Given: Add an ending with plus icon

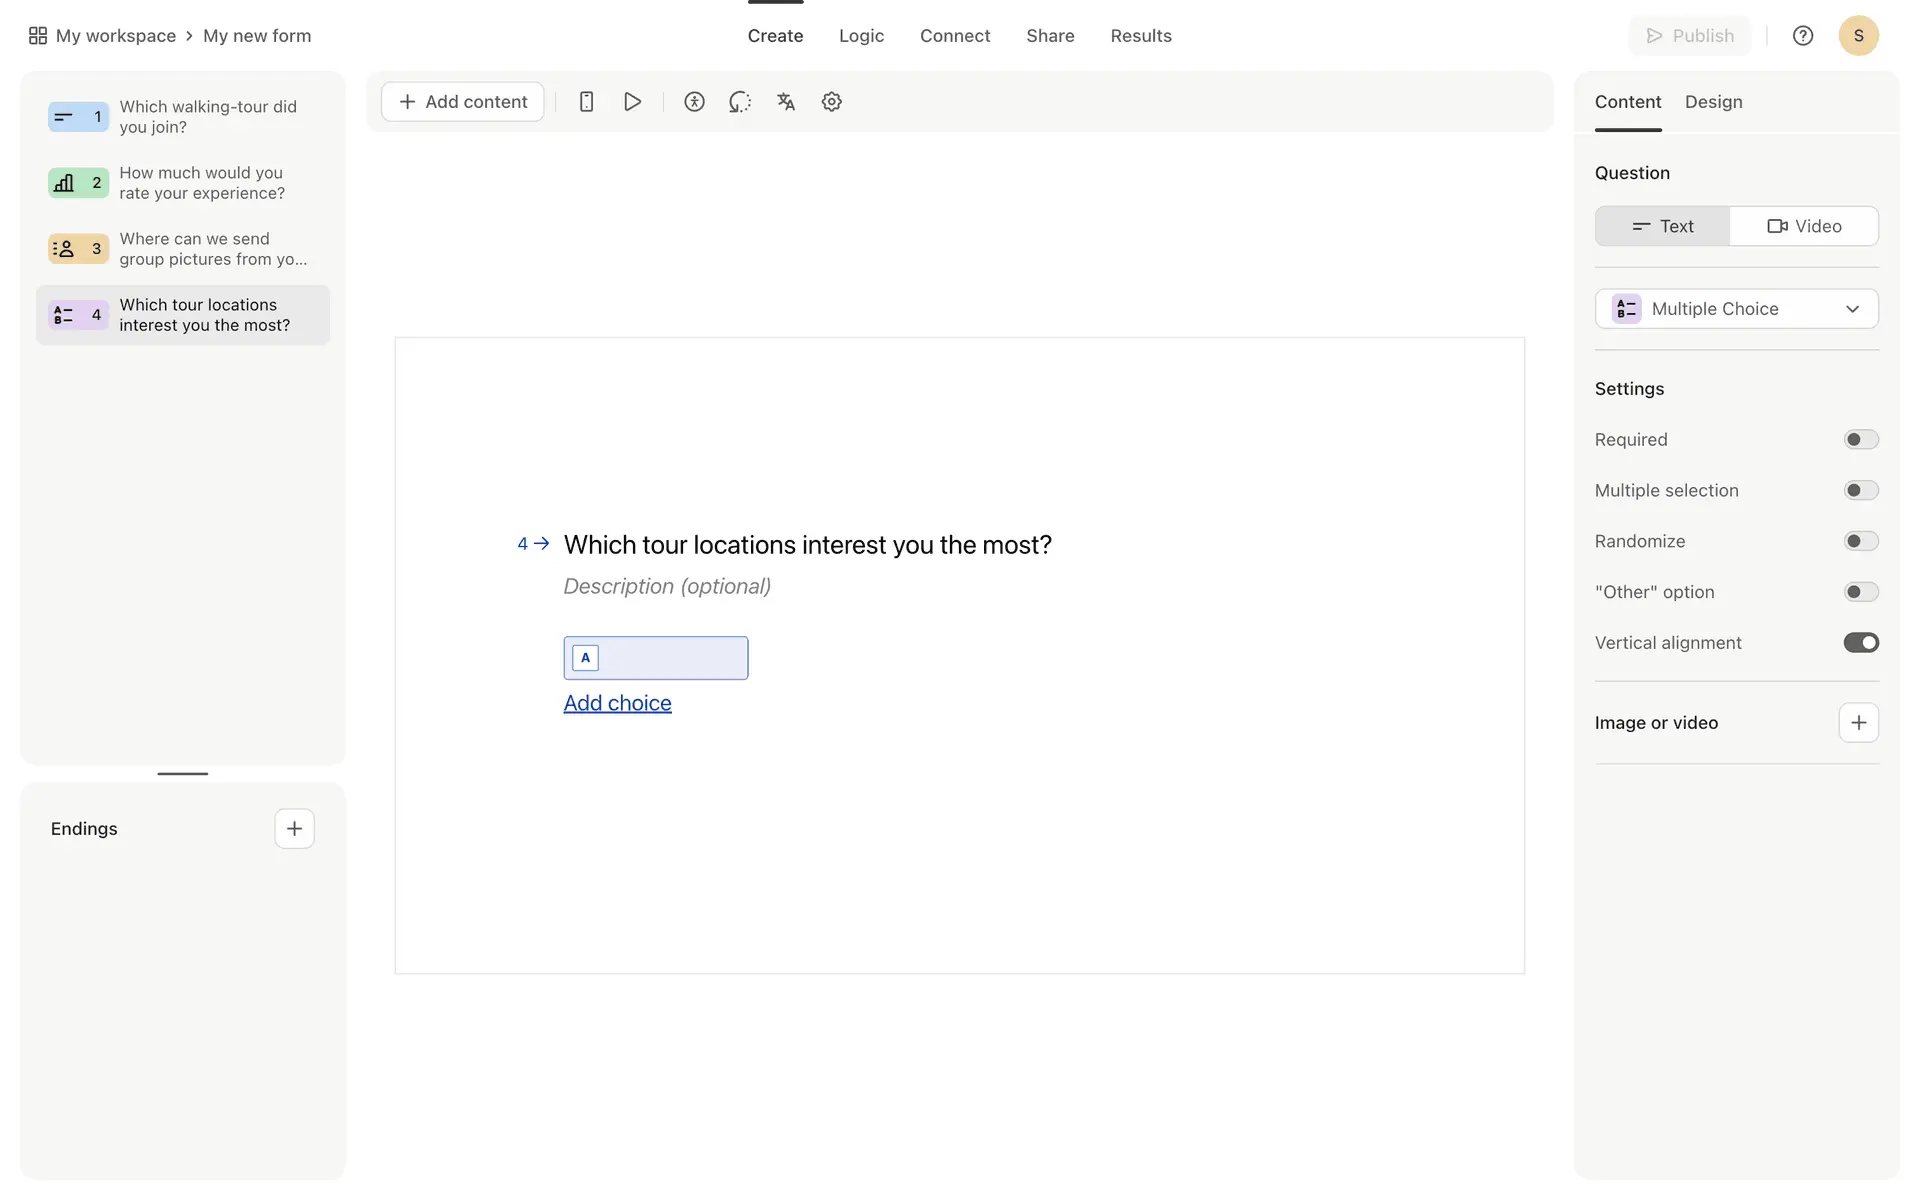Looking at the screenshot, I should 294,829.
